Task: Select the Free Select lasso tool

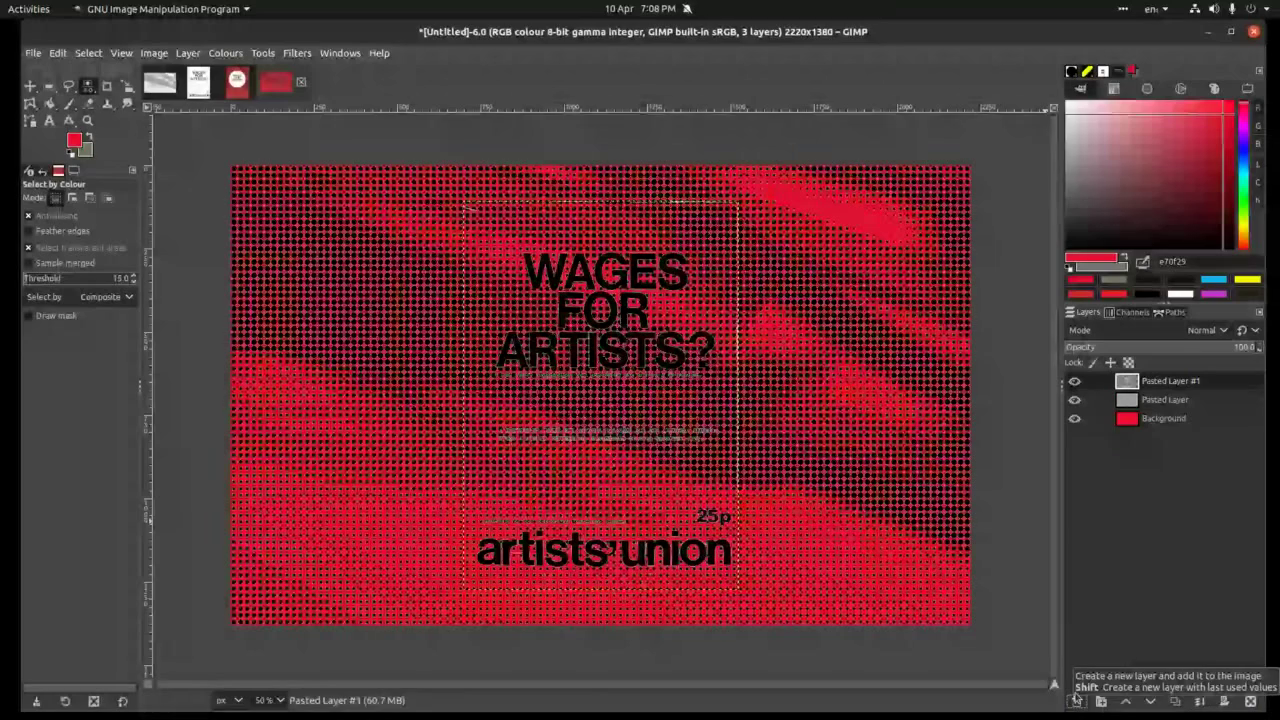Action: click(68, 86)
